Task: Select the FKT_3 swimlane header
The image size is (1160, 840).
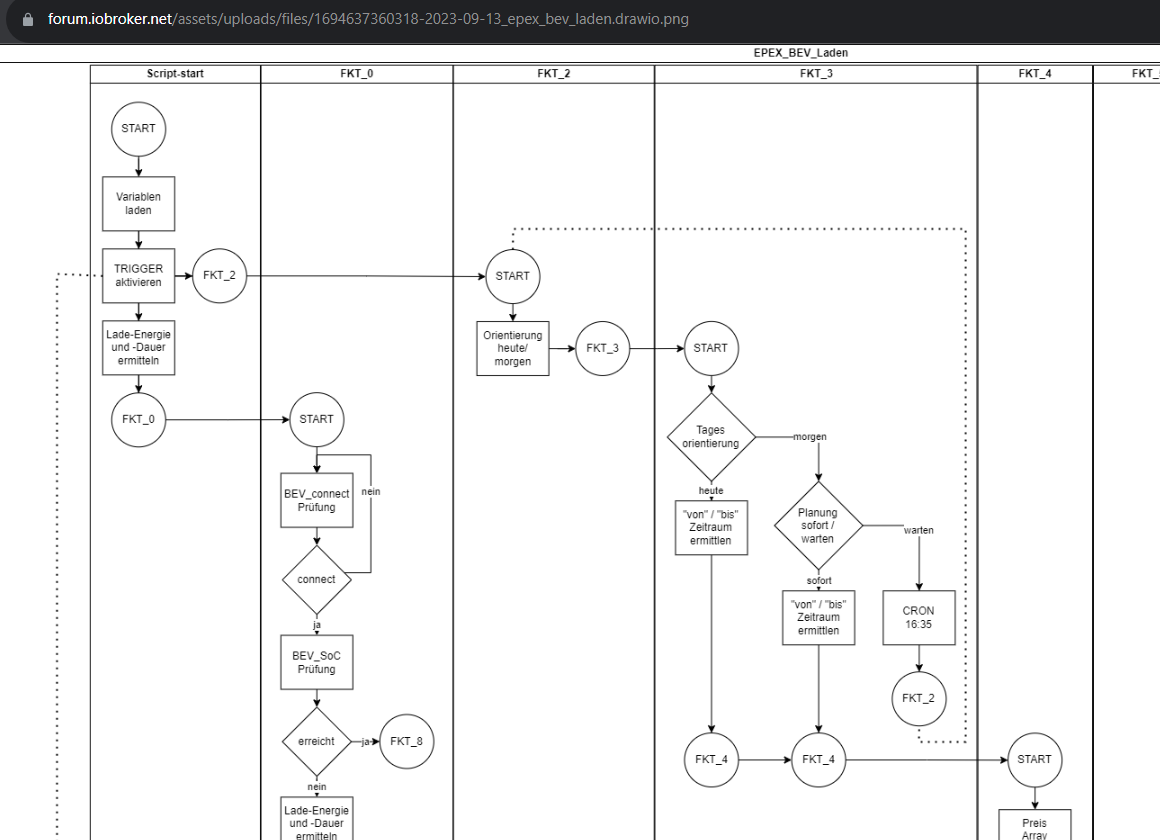Action: pyautogui.click(x=815, y=73)
